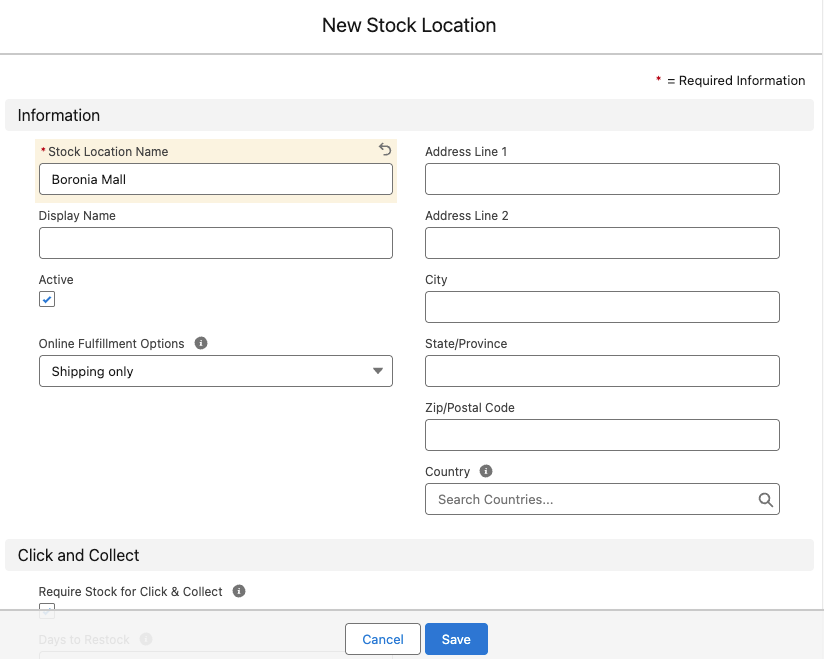
Task: Save the new stock location
Action: (x=456, y=638)
